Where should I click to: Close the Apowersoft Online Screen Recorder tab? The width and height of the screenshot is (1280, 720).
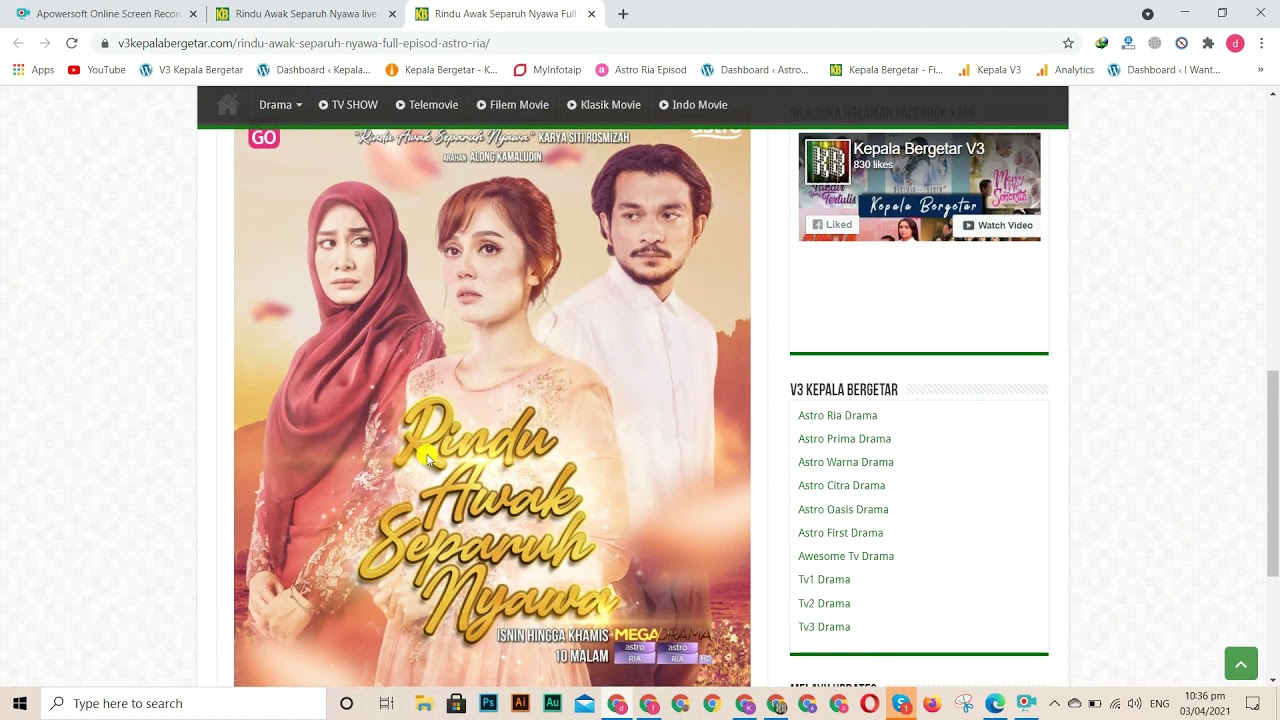194,14
